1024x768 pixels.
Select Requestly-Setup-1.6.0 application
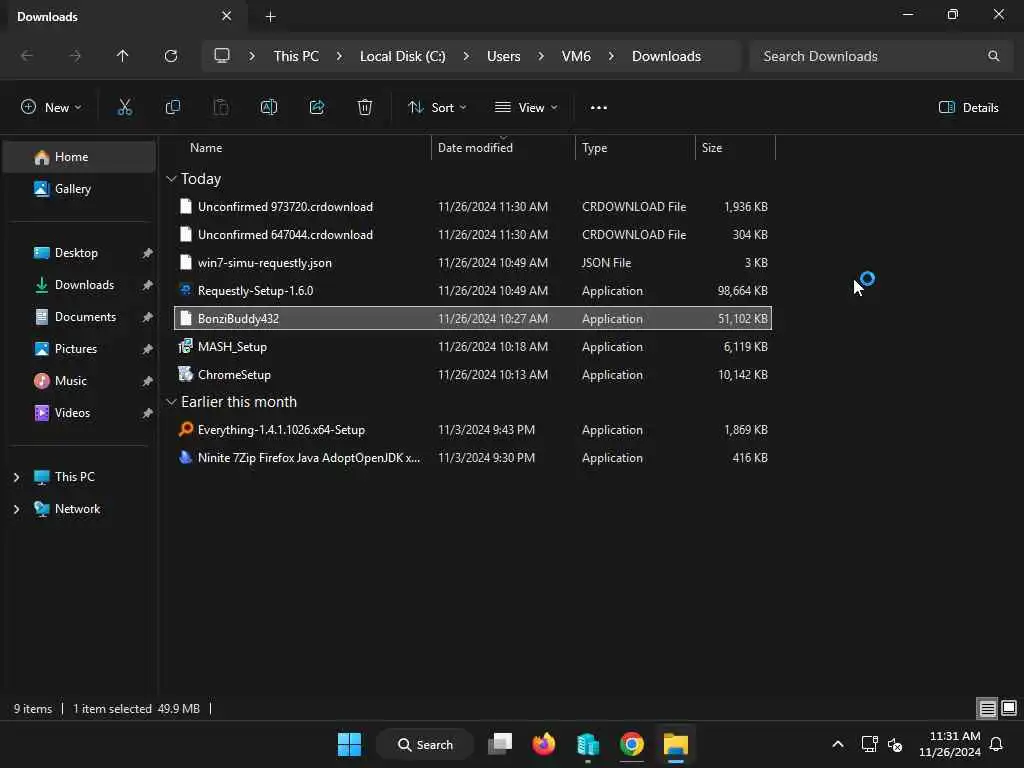pyautogui.click(x=473, y=291)
